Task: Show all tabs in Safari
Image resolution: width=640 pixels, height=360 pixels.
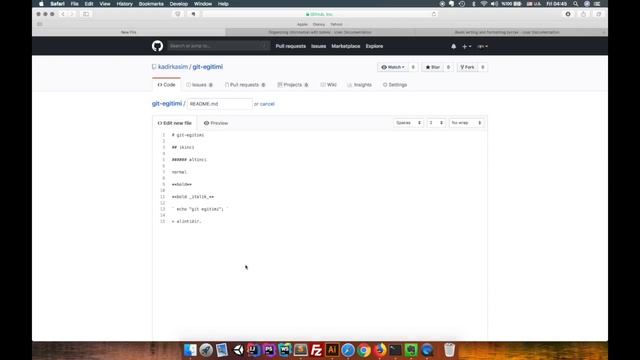Action: 598,14
